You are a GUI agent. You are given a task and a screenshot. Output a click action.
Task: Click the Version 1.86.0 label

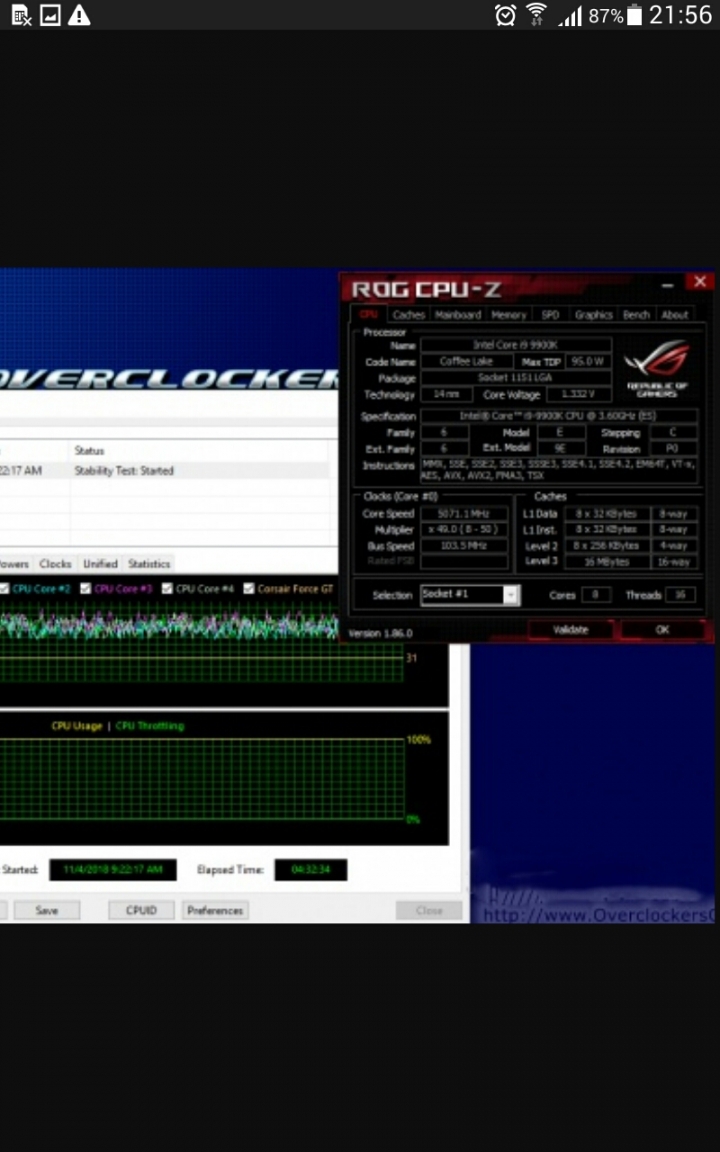(x=380, y=633)
